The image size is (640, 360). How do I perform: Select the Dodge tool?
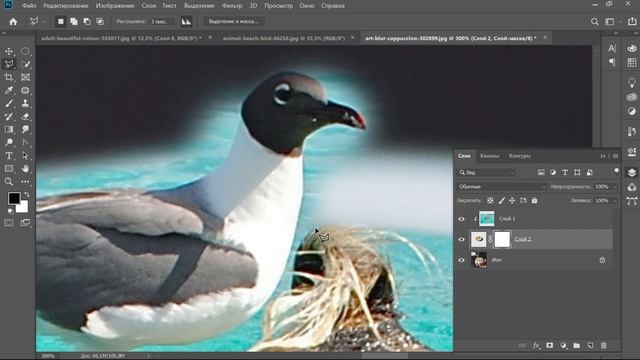9,142
